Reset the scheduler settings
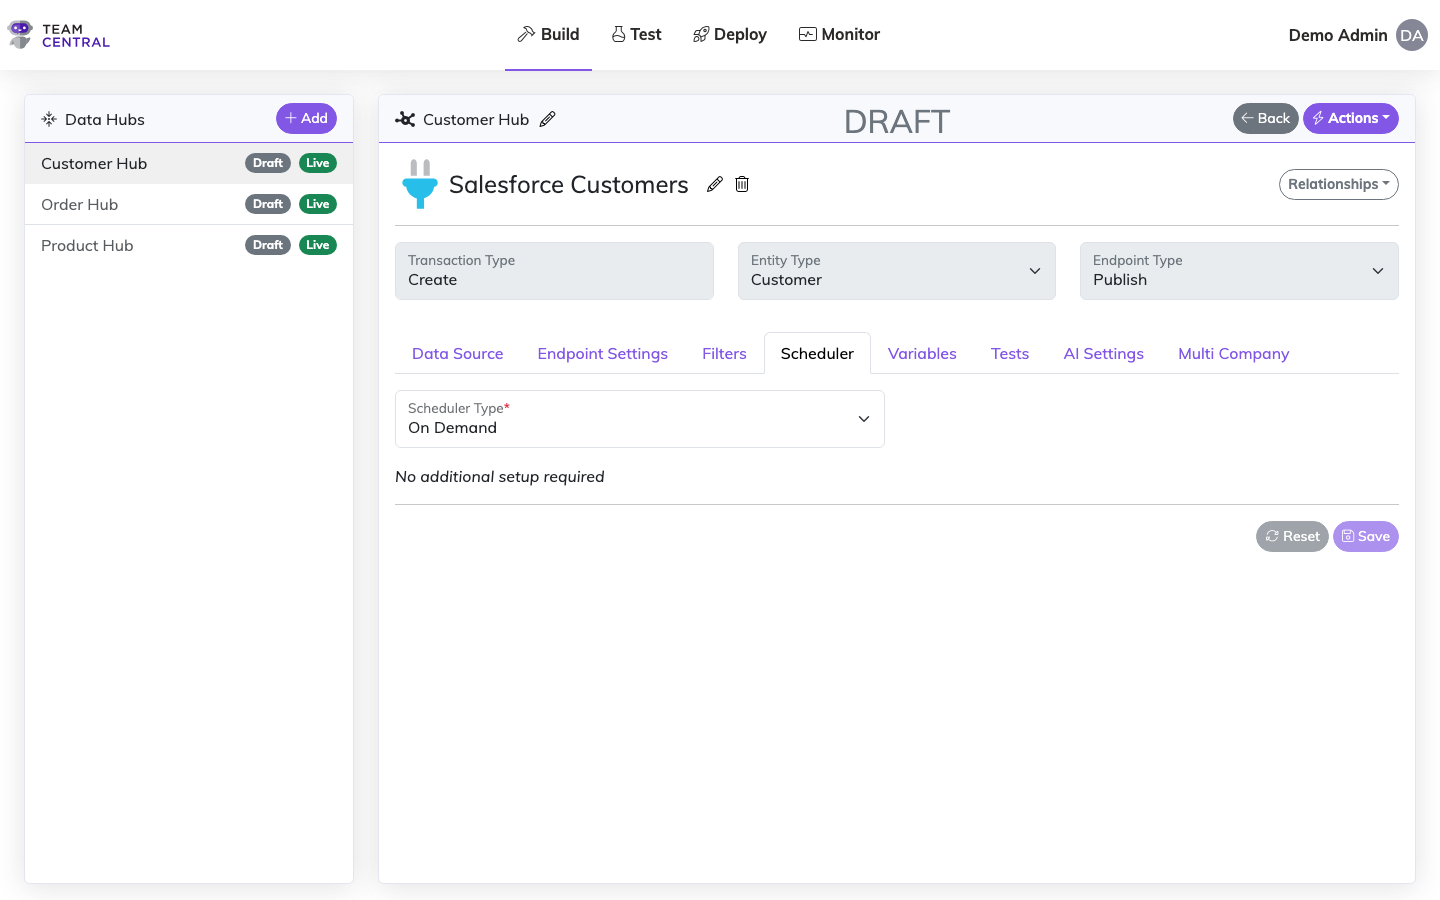 click(x=1291, y=536)
